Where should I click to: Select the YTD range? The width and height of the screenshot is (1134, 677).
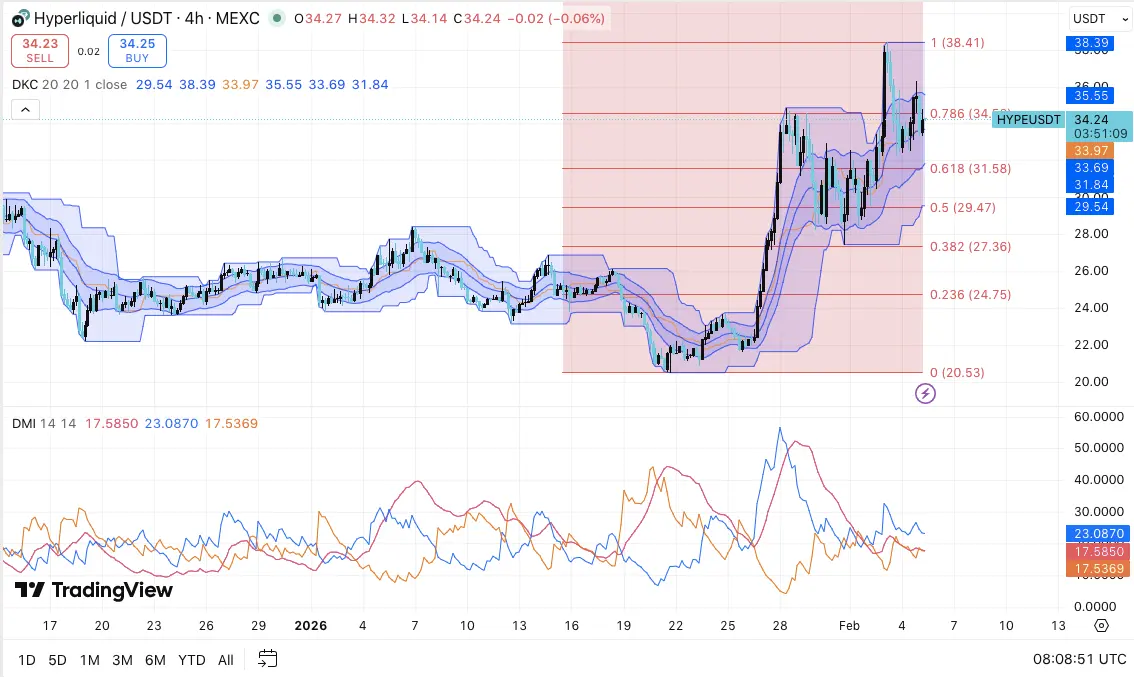coord(191,660)
